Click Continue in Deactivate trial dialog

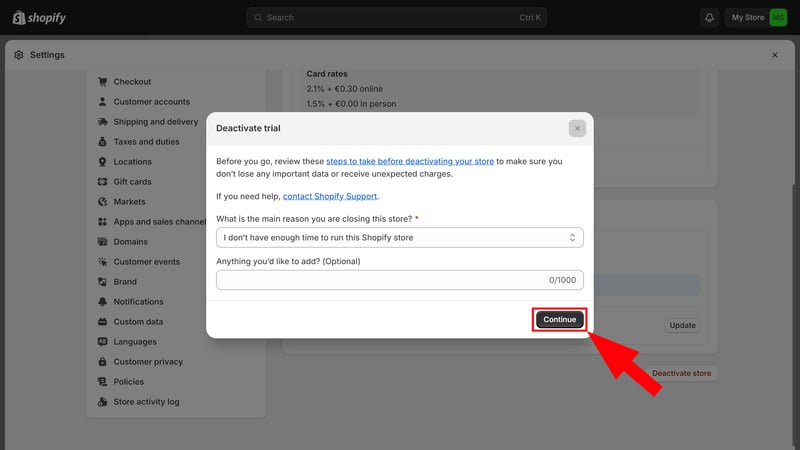(559, 319)
